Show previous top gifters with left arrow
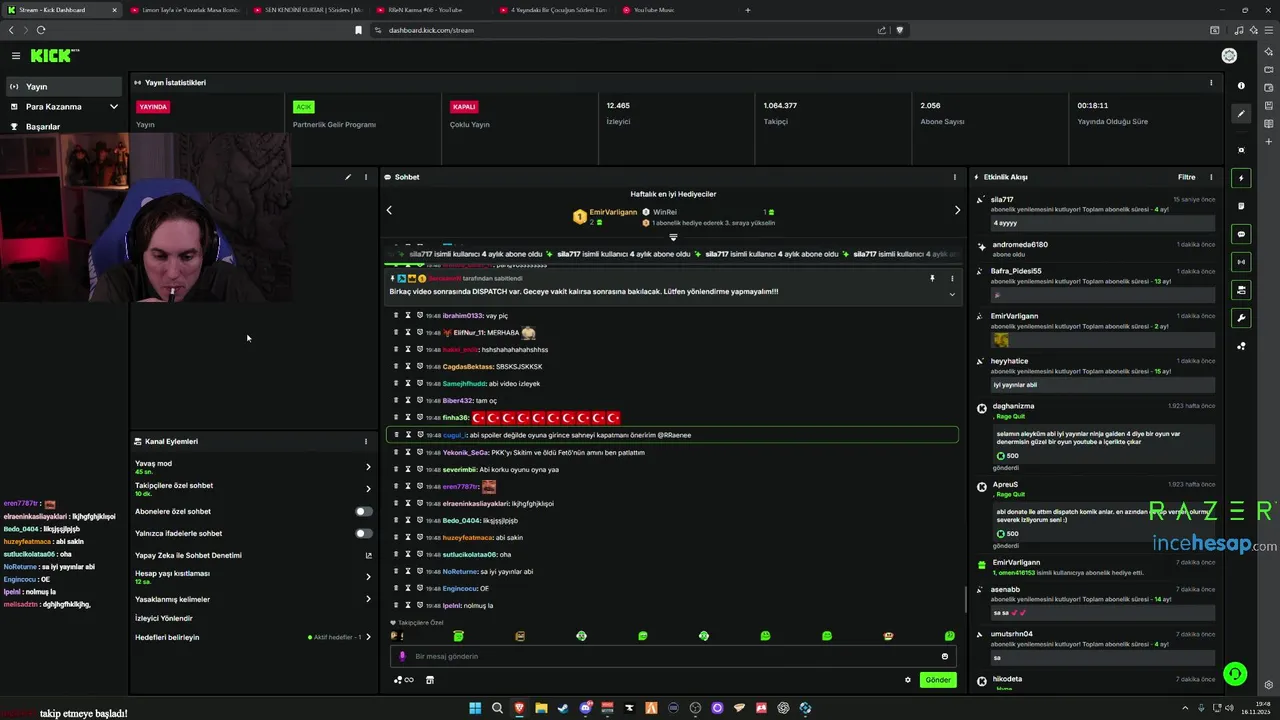Viewport: 1280px width, 720px height. [x=389, y=210]
